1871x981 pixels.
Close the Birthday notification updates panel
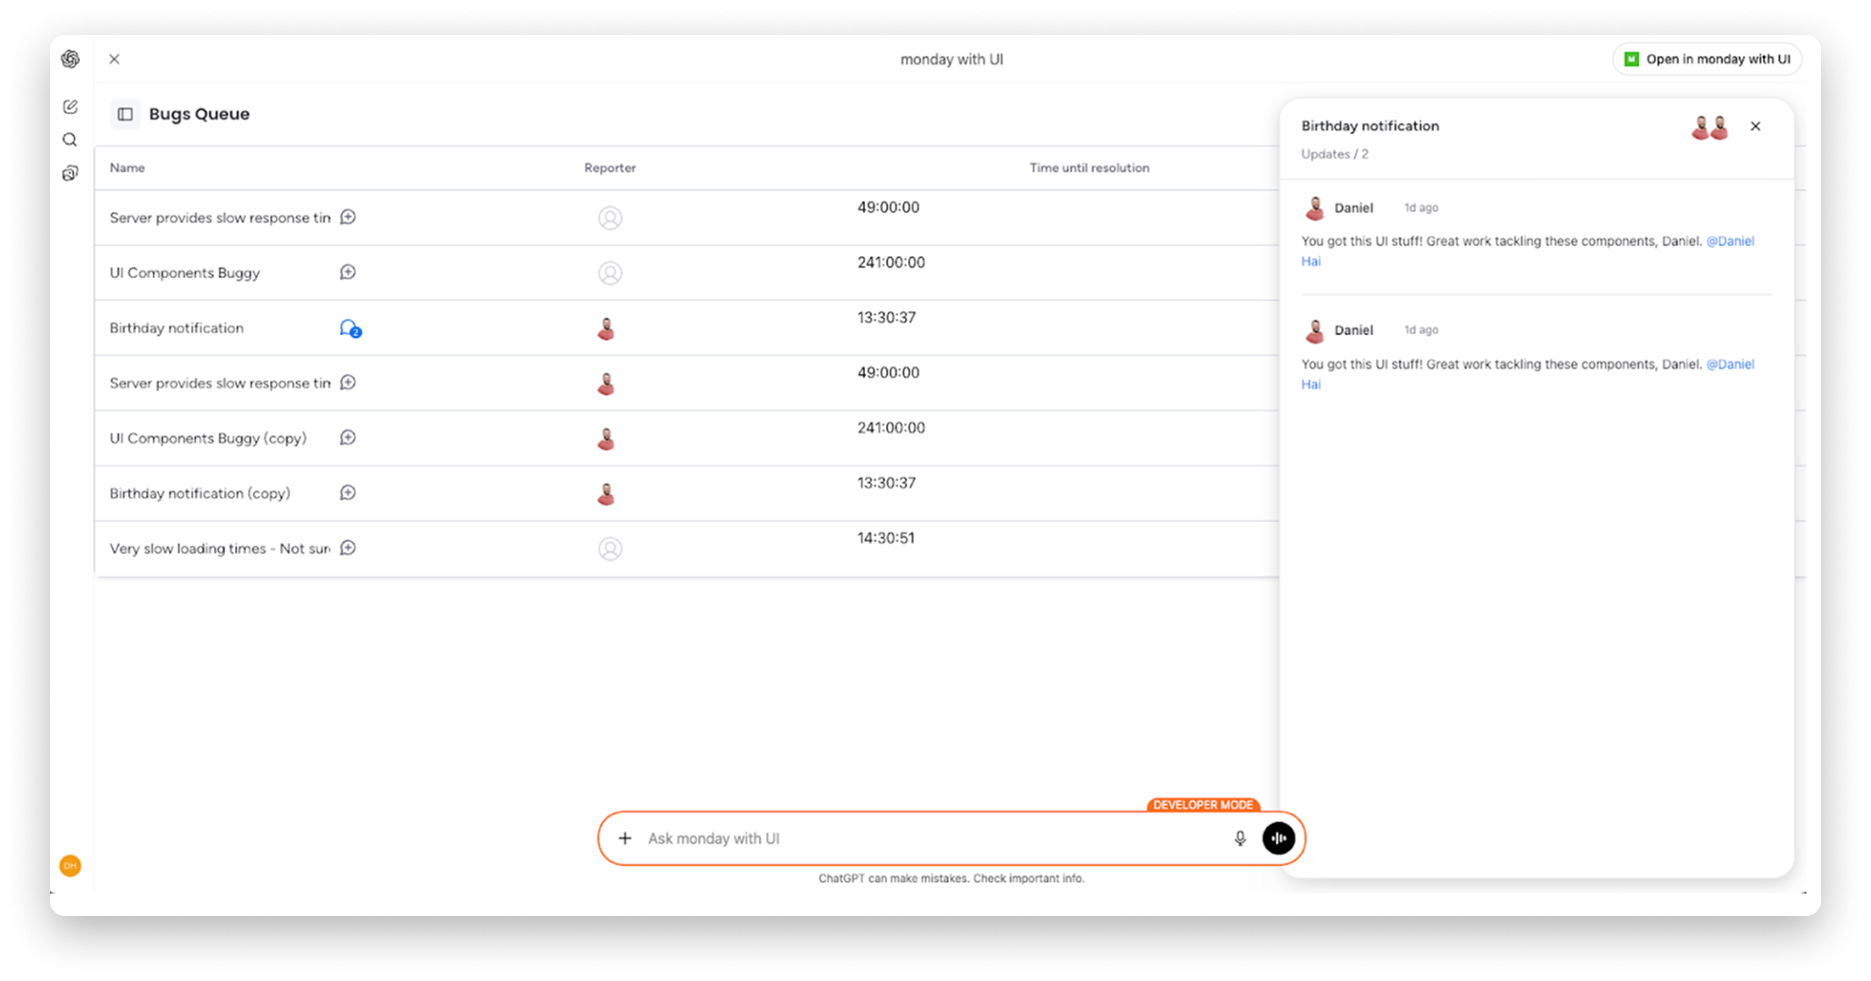1756,126
